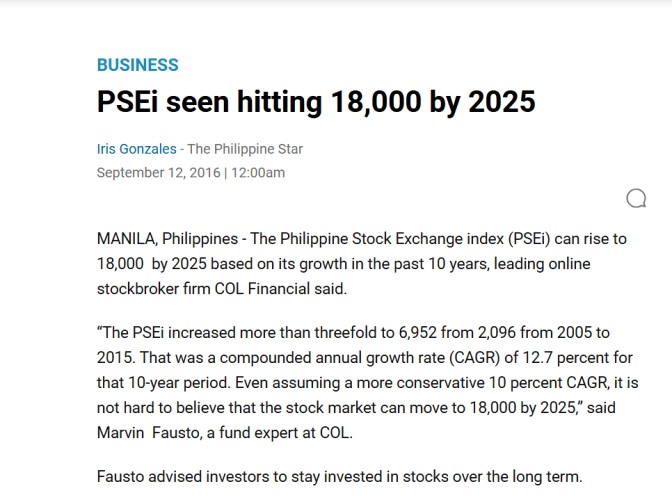672x500 pixels.
Task: Click the 12:00am timestamp
Action: click(x=258, y=172)
